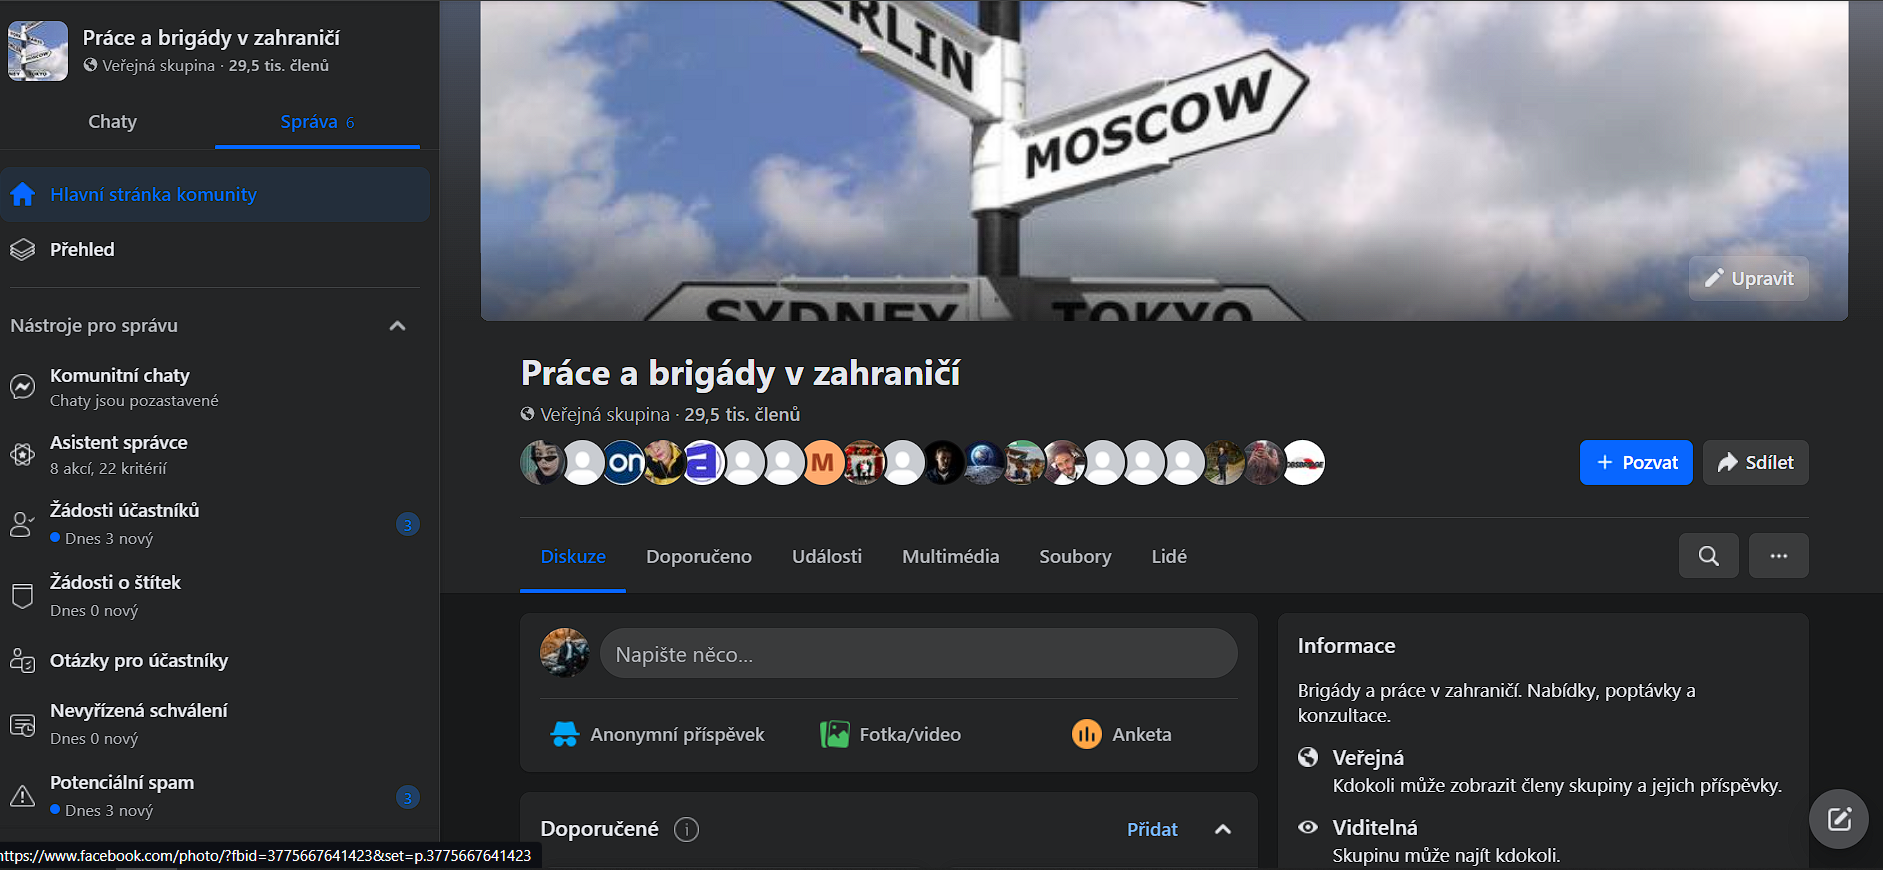The height and width of the screenshot is (870, 1883).
Task: Click the search magnifier icon in group tabs
Action: [1708, 556]
